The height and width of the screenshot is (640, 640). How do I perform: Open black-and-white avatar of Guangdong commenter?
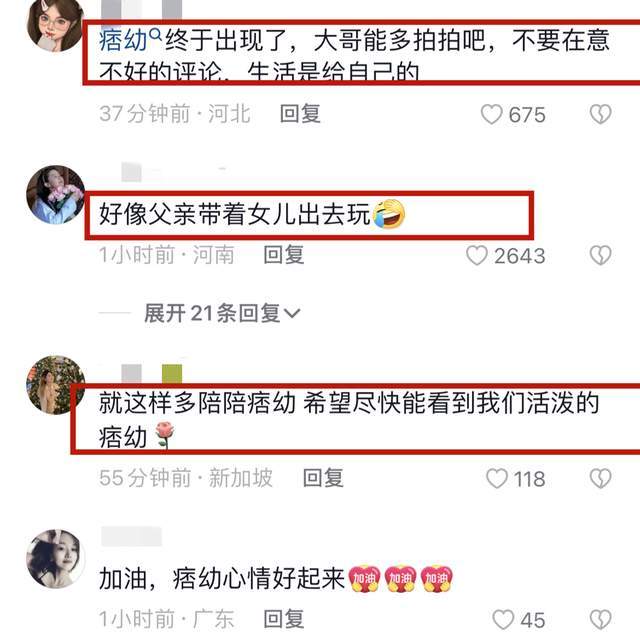pos(56,558)
